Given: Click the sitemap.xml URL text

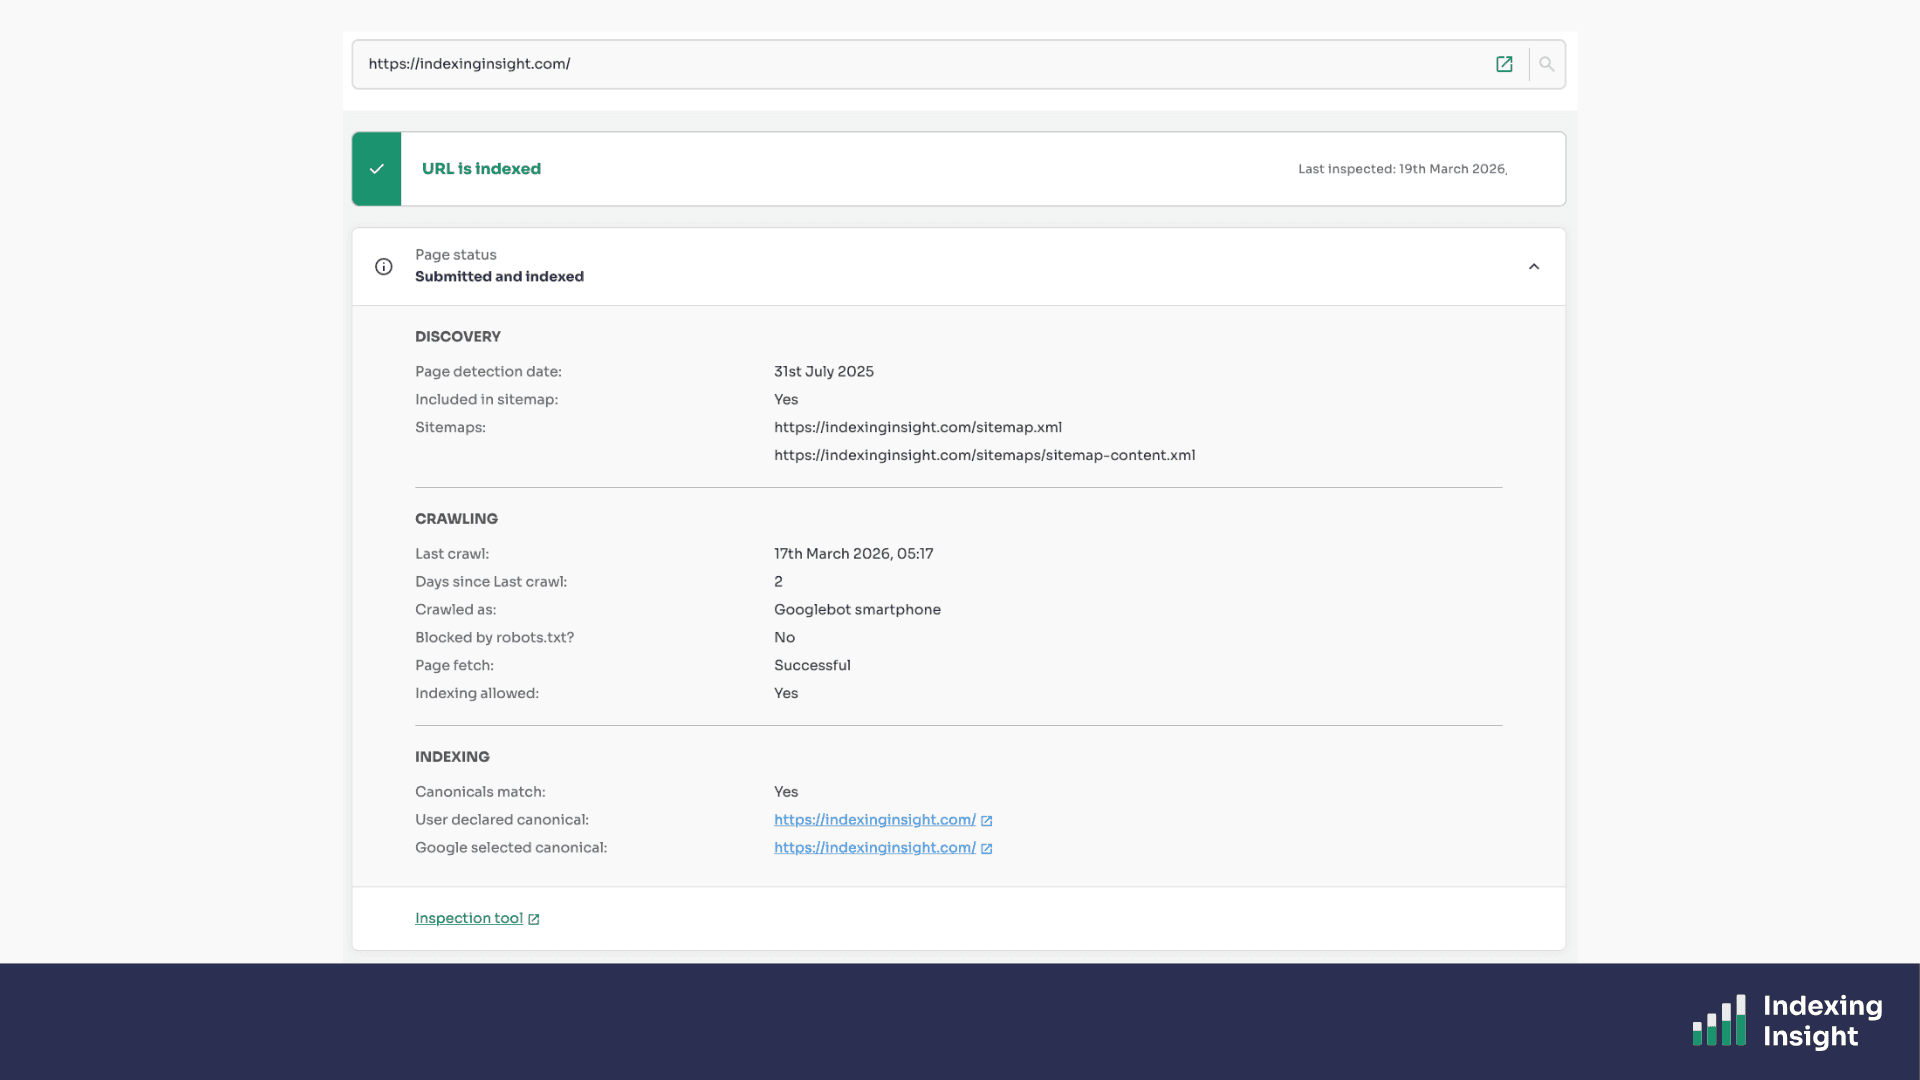Looking at the screenshot, I should click(917, 427).
